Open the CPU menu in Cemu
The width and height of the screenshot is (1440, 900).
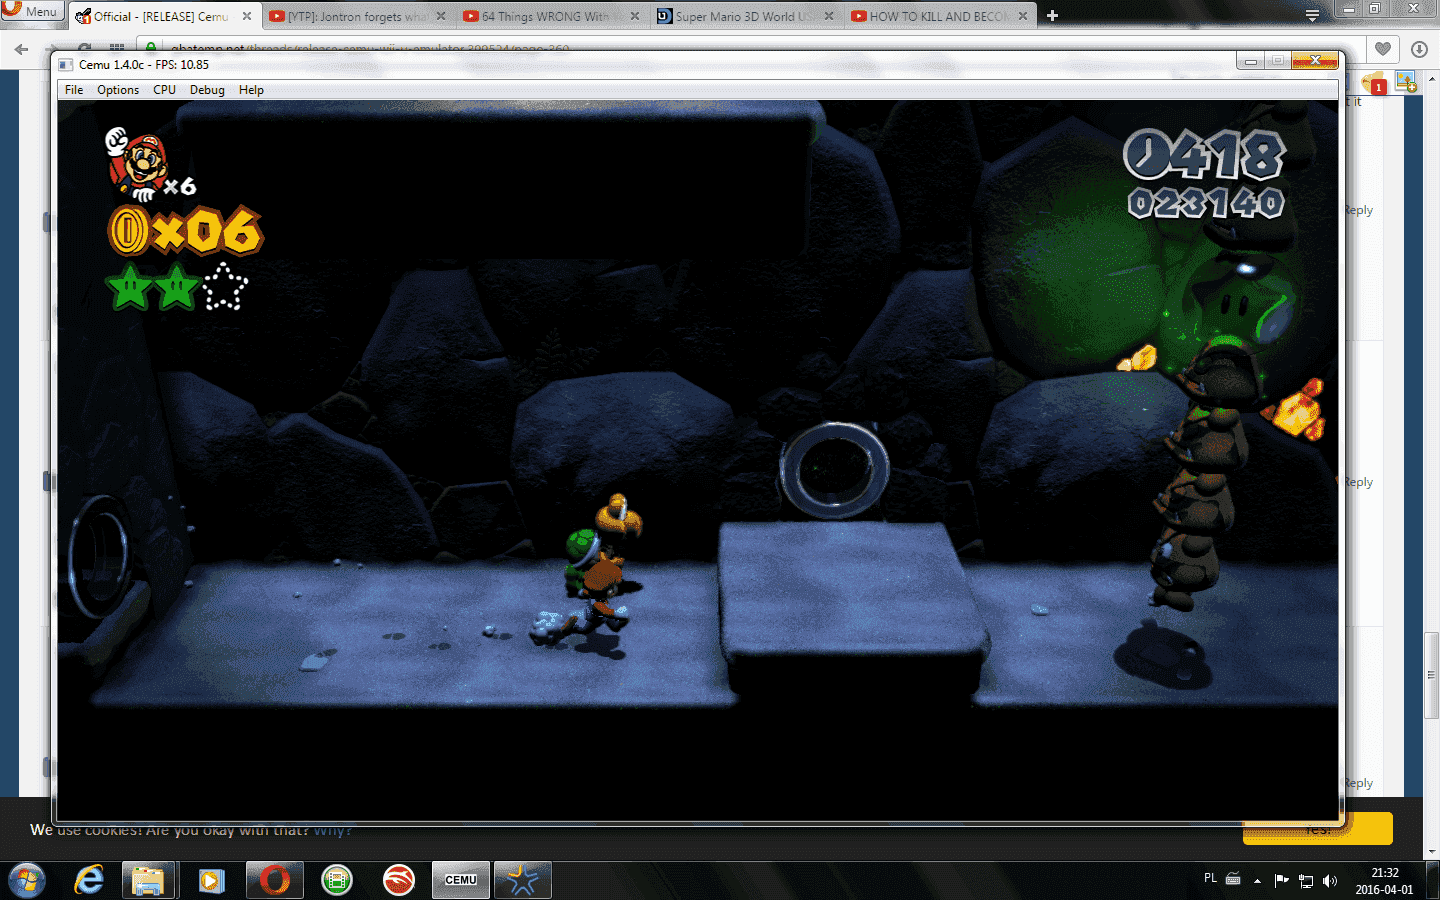(x=164, y=90)
